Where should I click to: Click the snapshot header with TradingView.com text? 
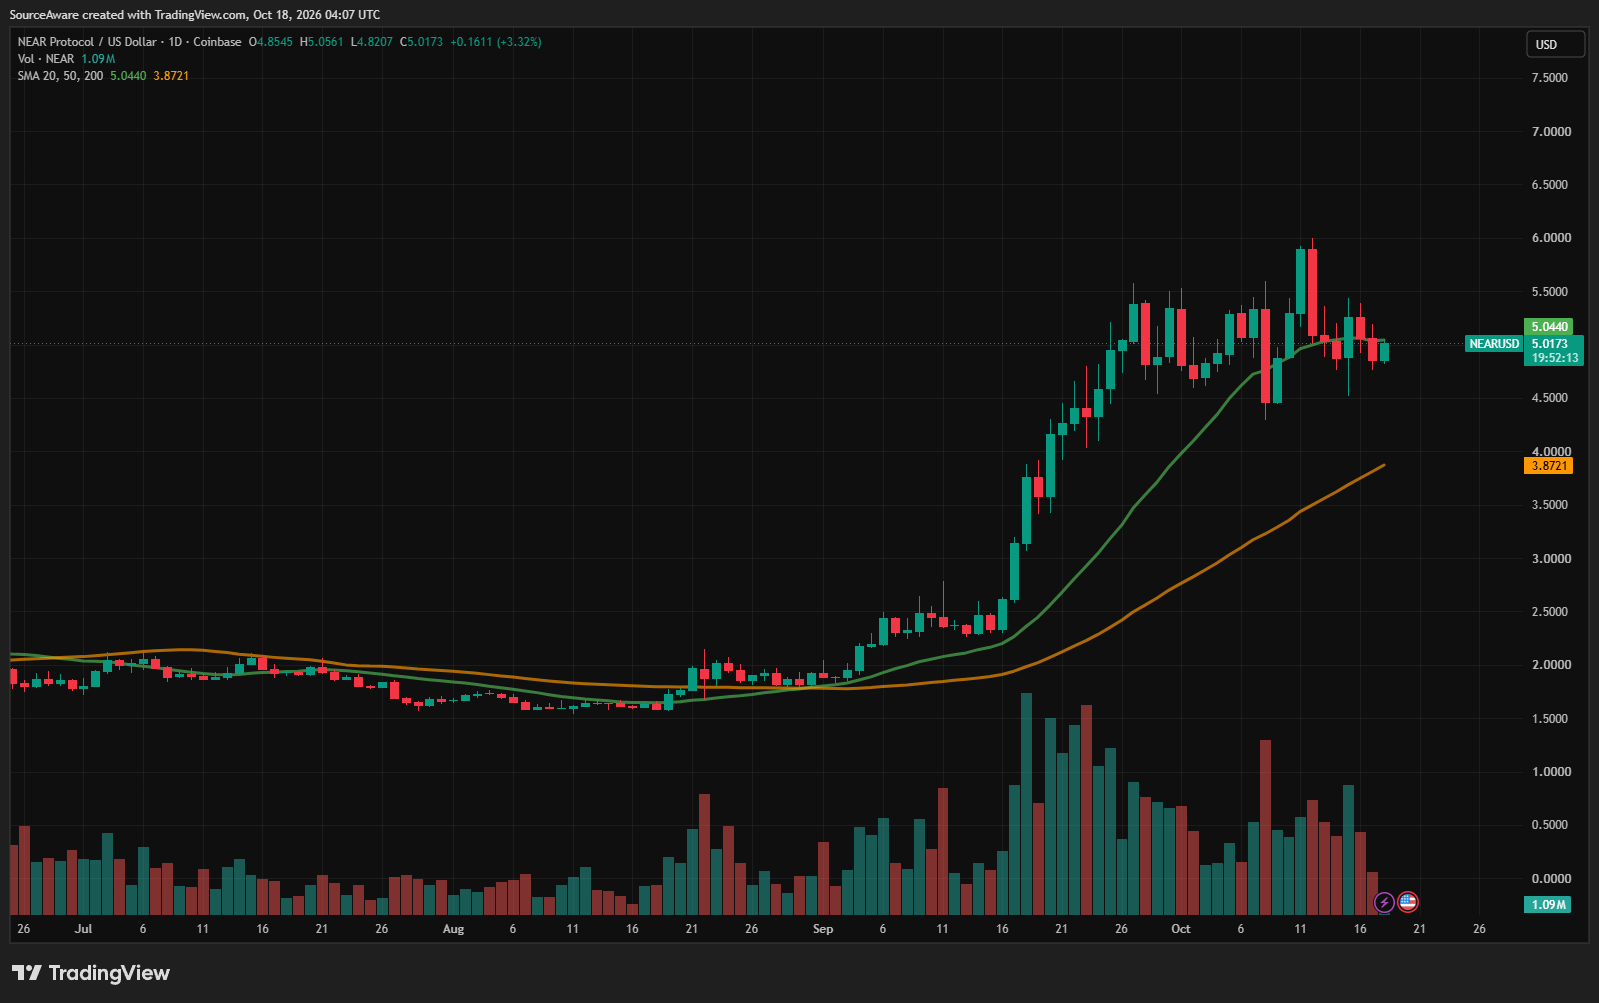pyautogui.click(x=195, y=15)
